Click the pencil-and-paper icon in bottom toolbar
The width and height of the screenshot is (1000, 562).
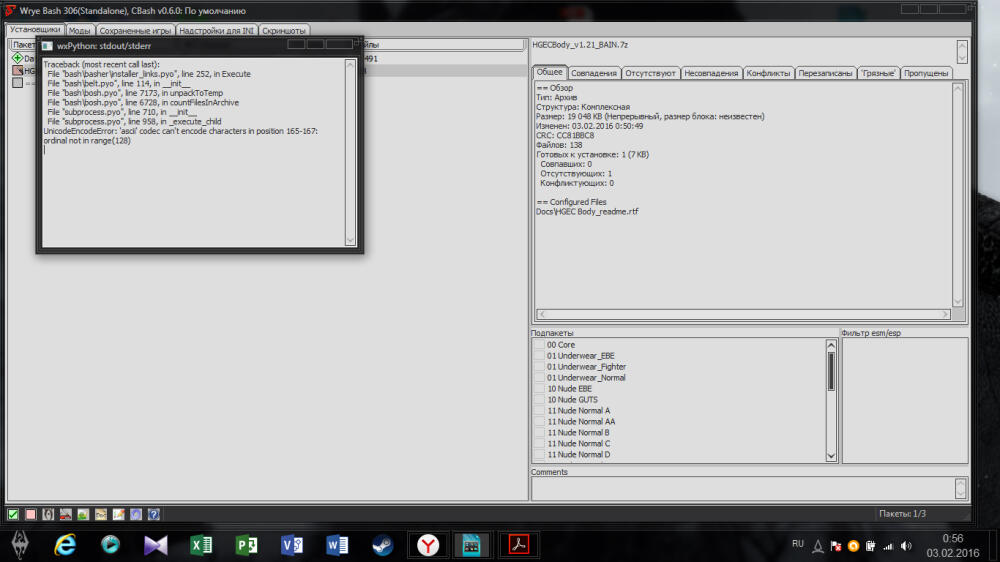click(119, 514)
